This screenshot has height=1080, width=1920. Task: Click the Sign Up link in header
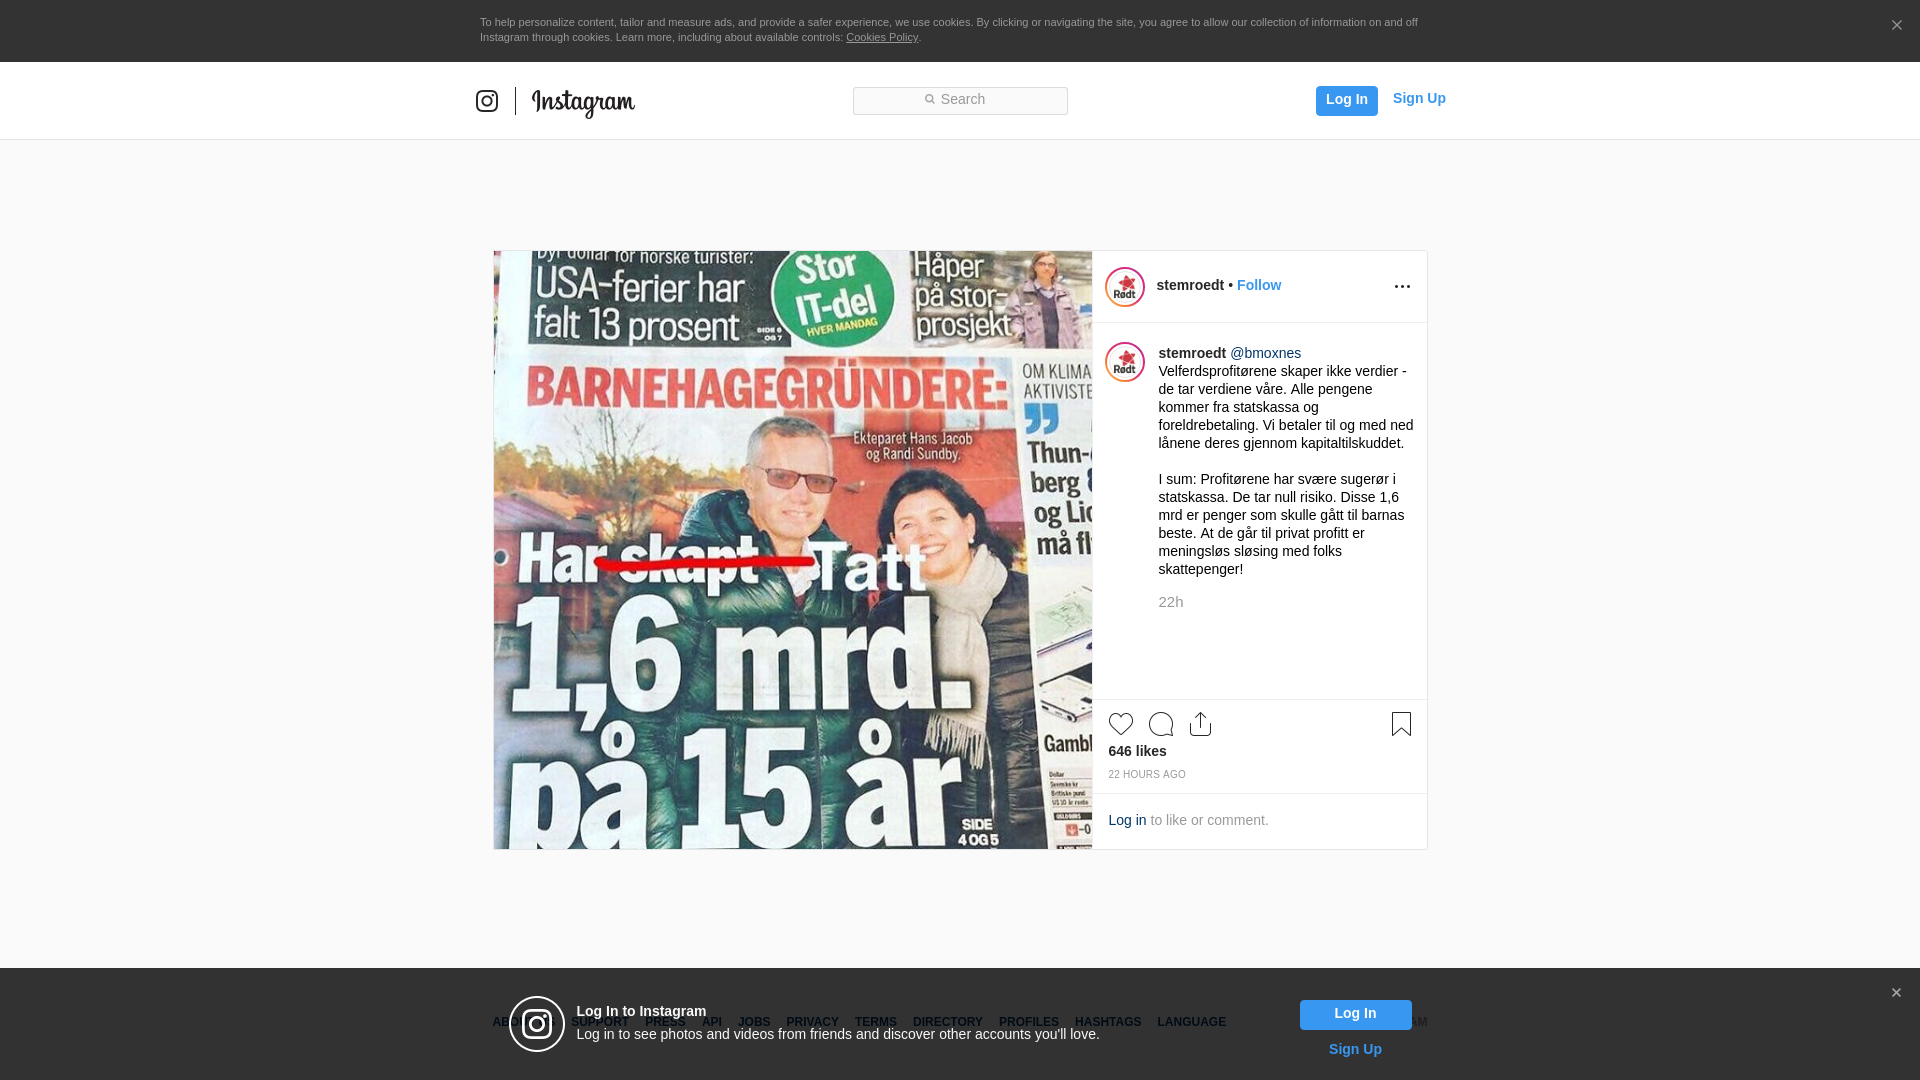coord(1419,98)
